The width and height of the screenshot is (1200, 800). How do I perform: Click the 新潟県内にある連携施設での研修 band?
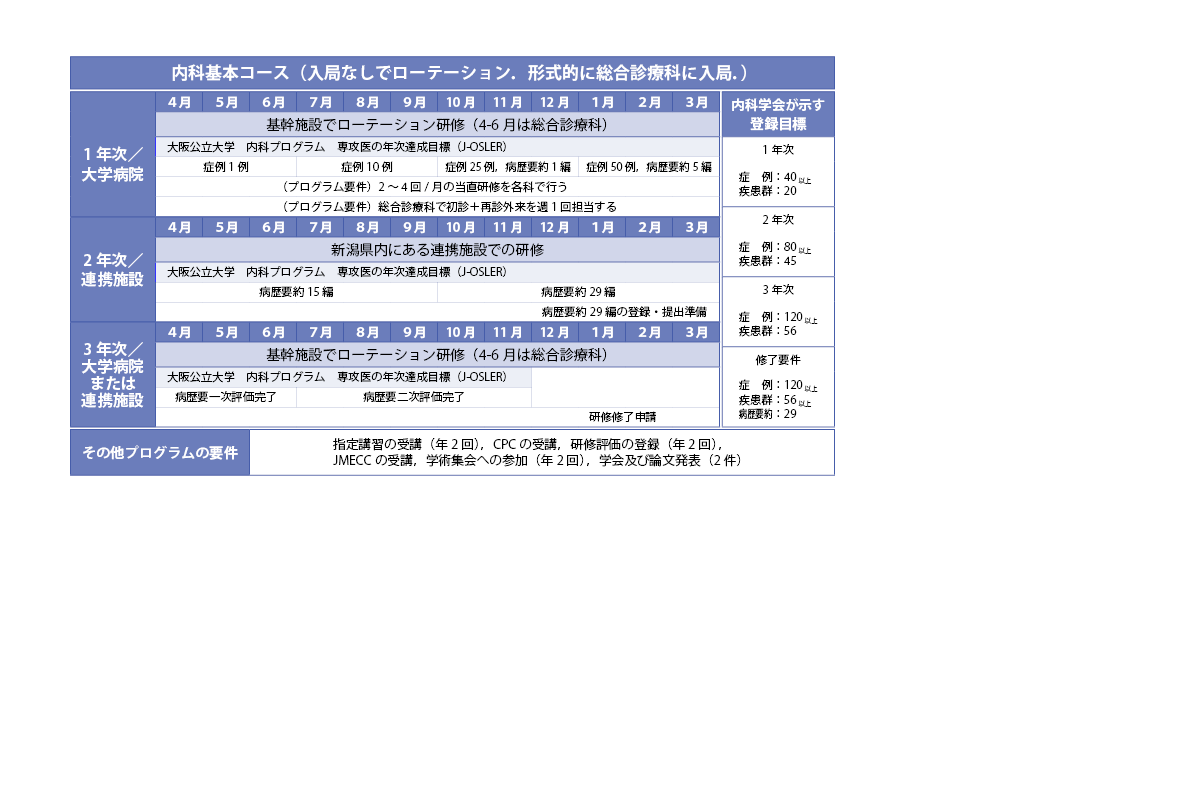[x=437, y=249]
